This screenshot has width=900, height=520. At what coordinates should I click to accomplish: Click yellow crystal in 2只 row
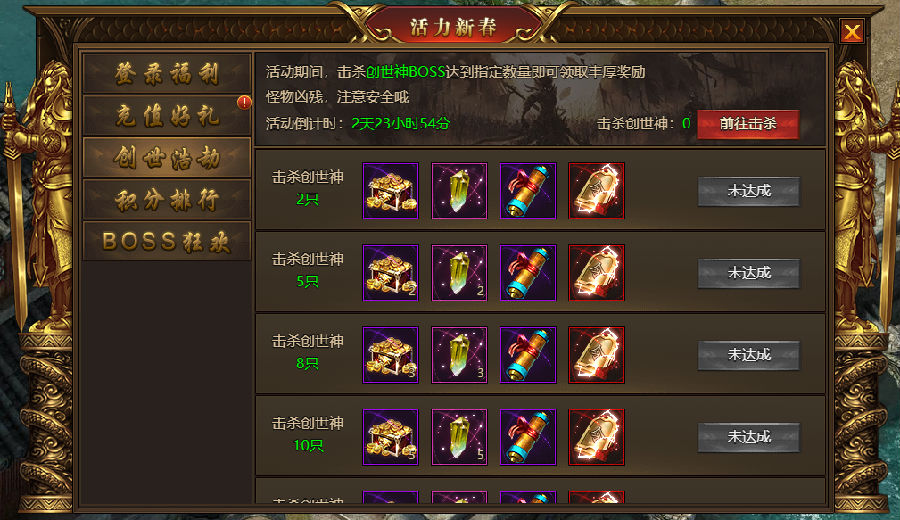[459, 191]
